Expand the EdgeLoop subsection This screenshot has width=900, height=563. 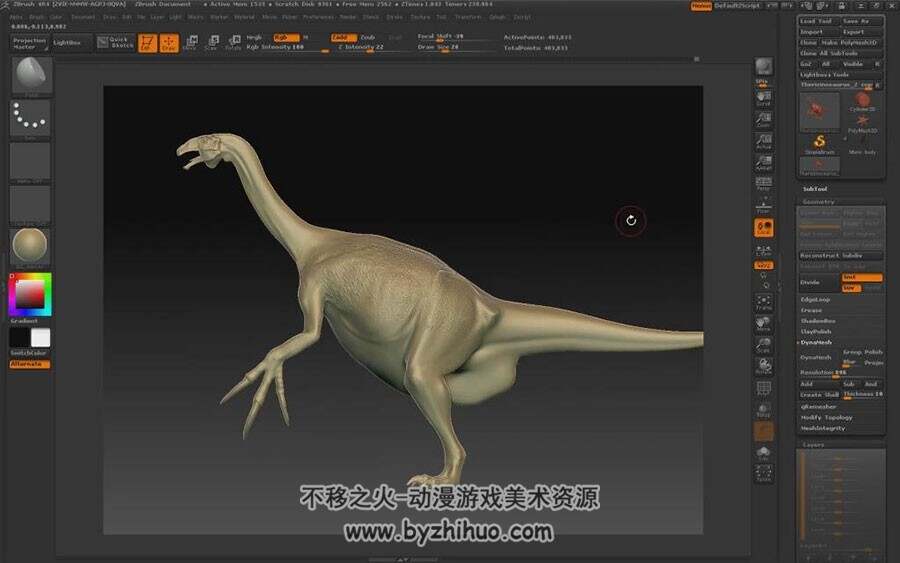tap(816, 300)
